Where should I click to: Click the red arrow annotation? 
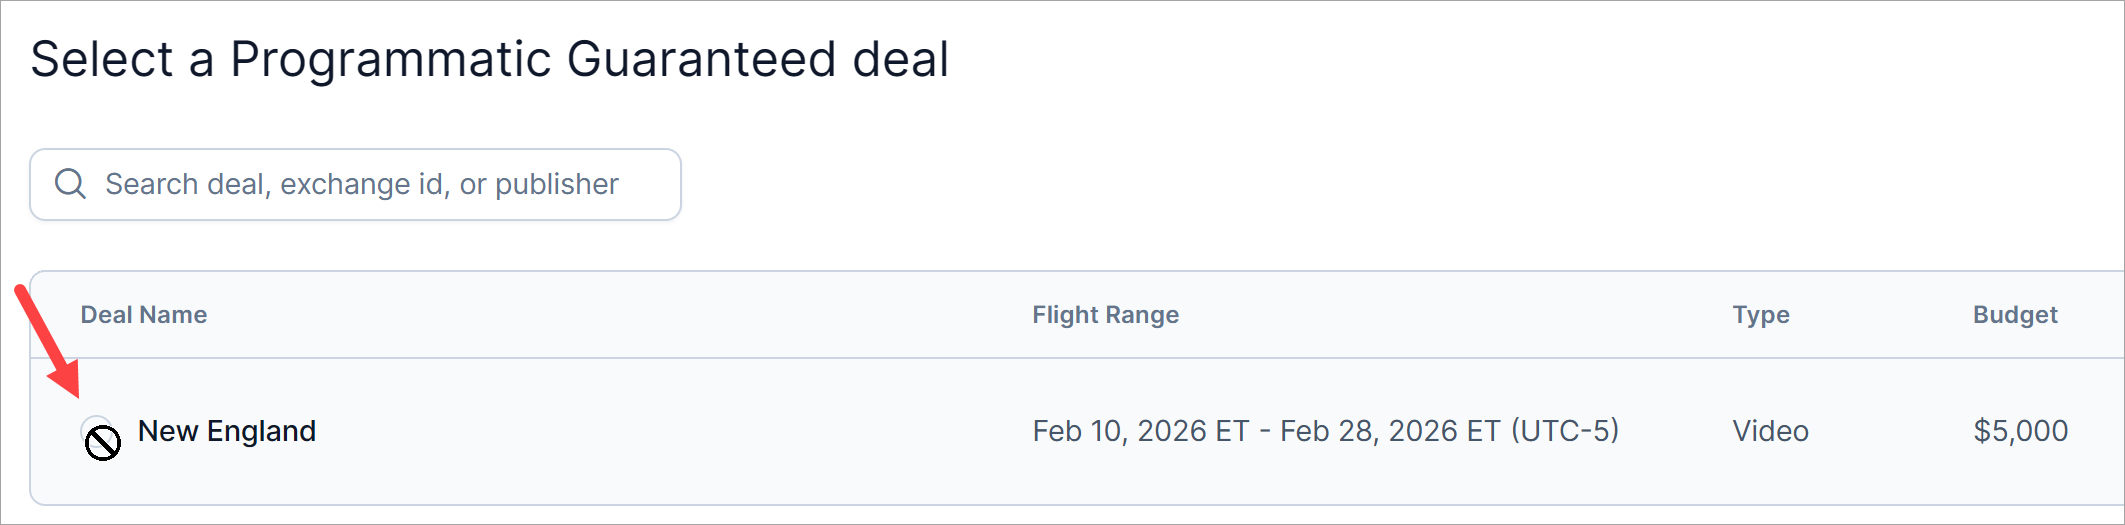(48, 340)
